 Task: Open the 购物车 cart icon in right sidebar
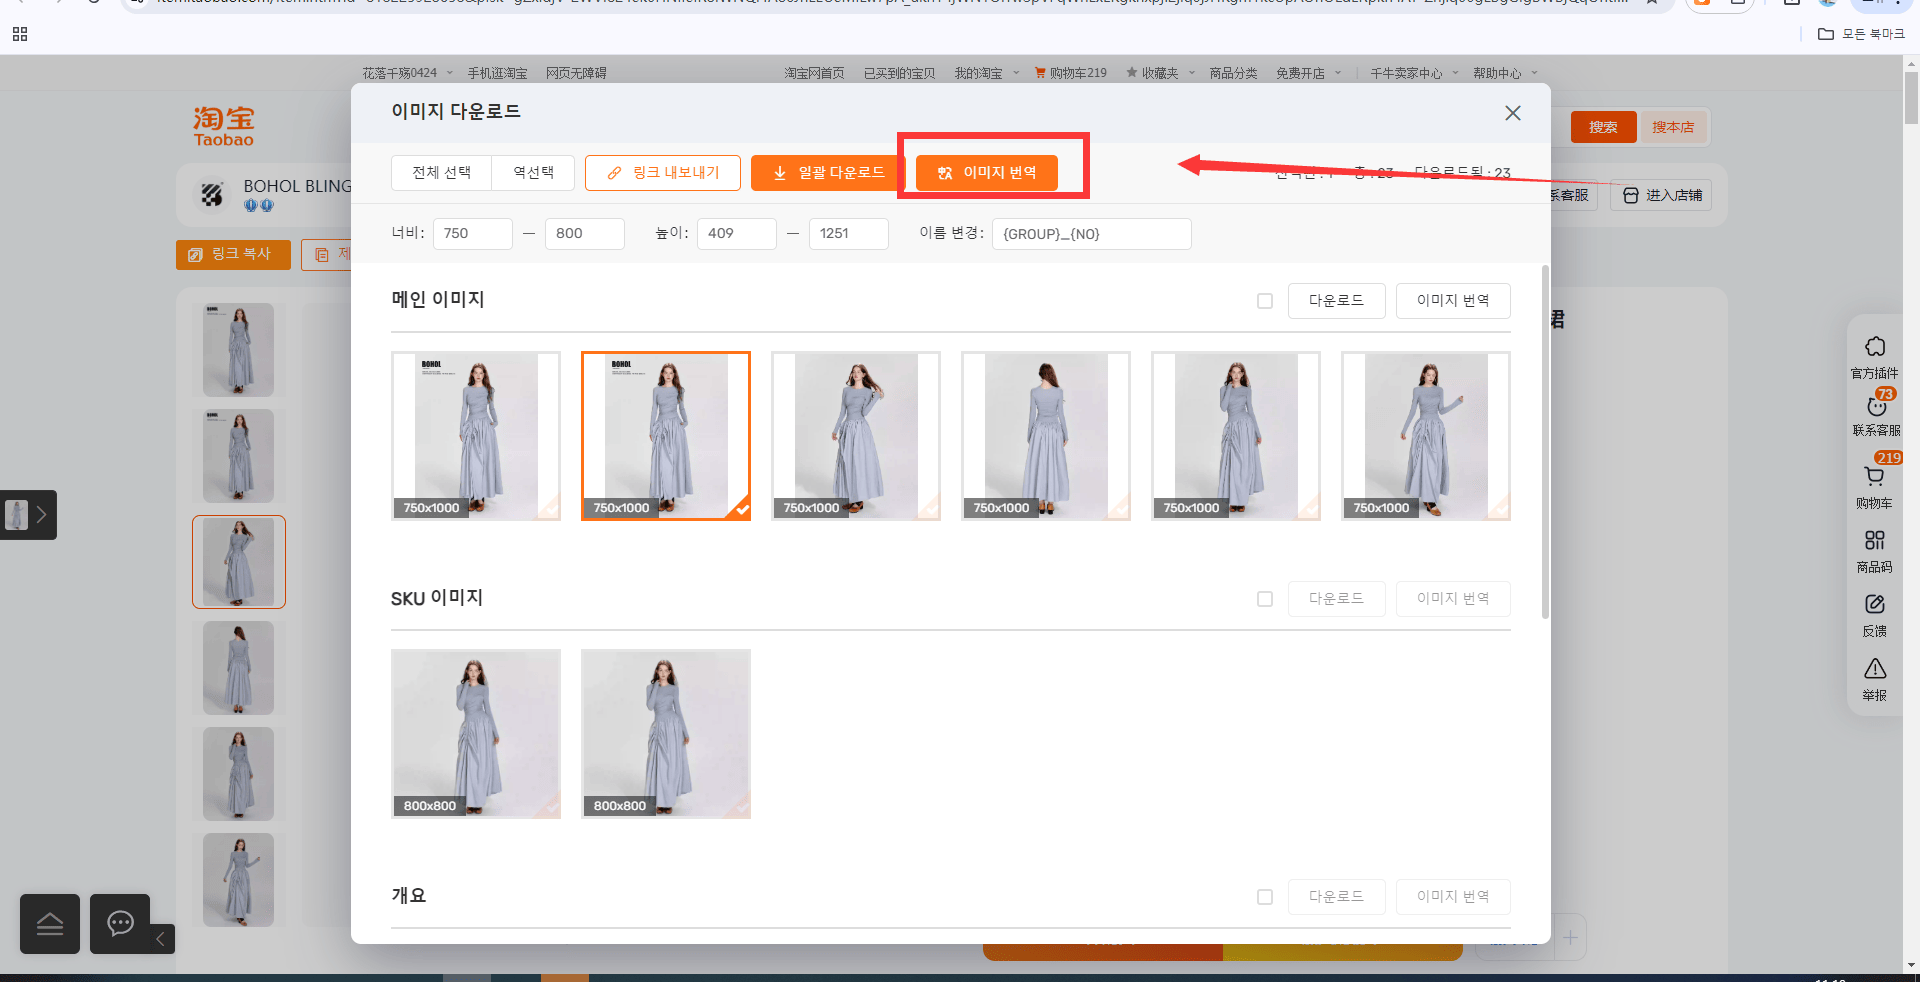[x=1874, y=477]
